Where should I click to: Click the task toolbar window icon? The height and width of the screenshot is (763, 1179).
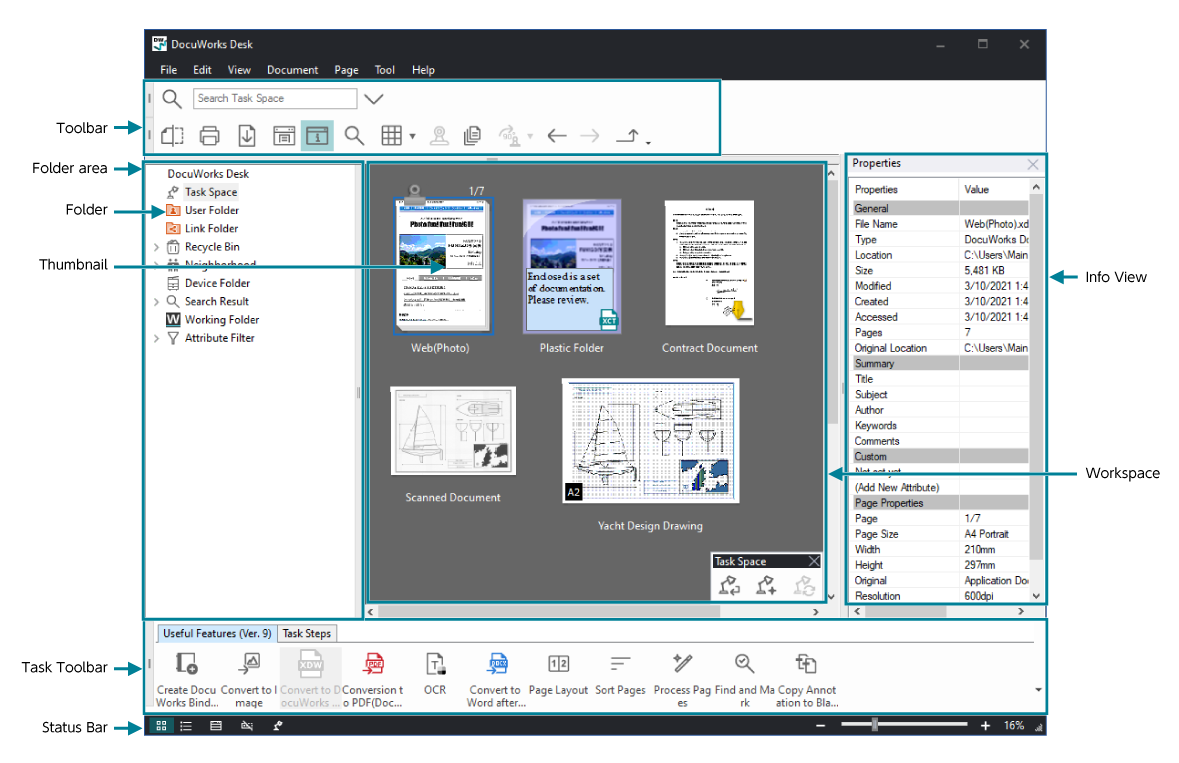pyautogui.click(x=283, y=136)
